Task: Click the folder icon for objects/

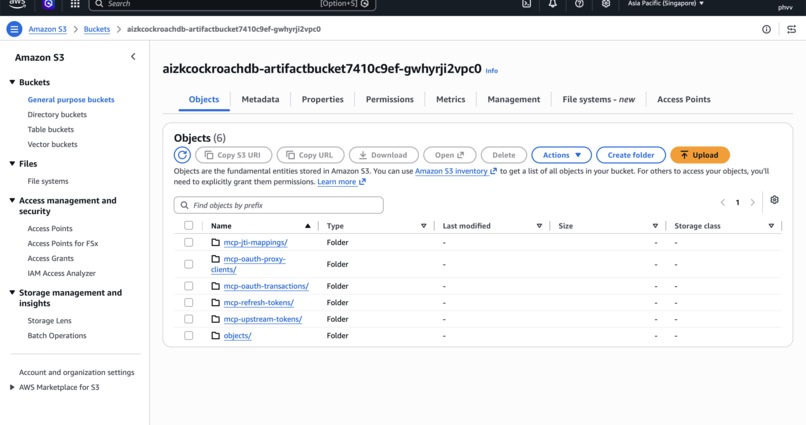Action: 215,336
